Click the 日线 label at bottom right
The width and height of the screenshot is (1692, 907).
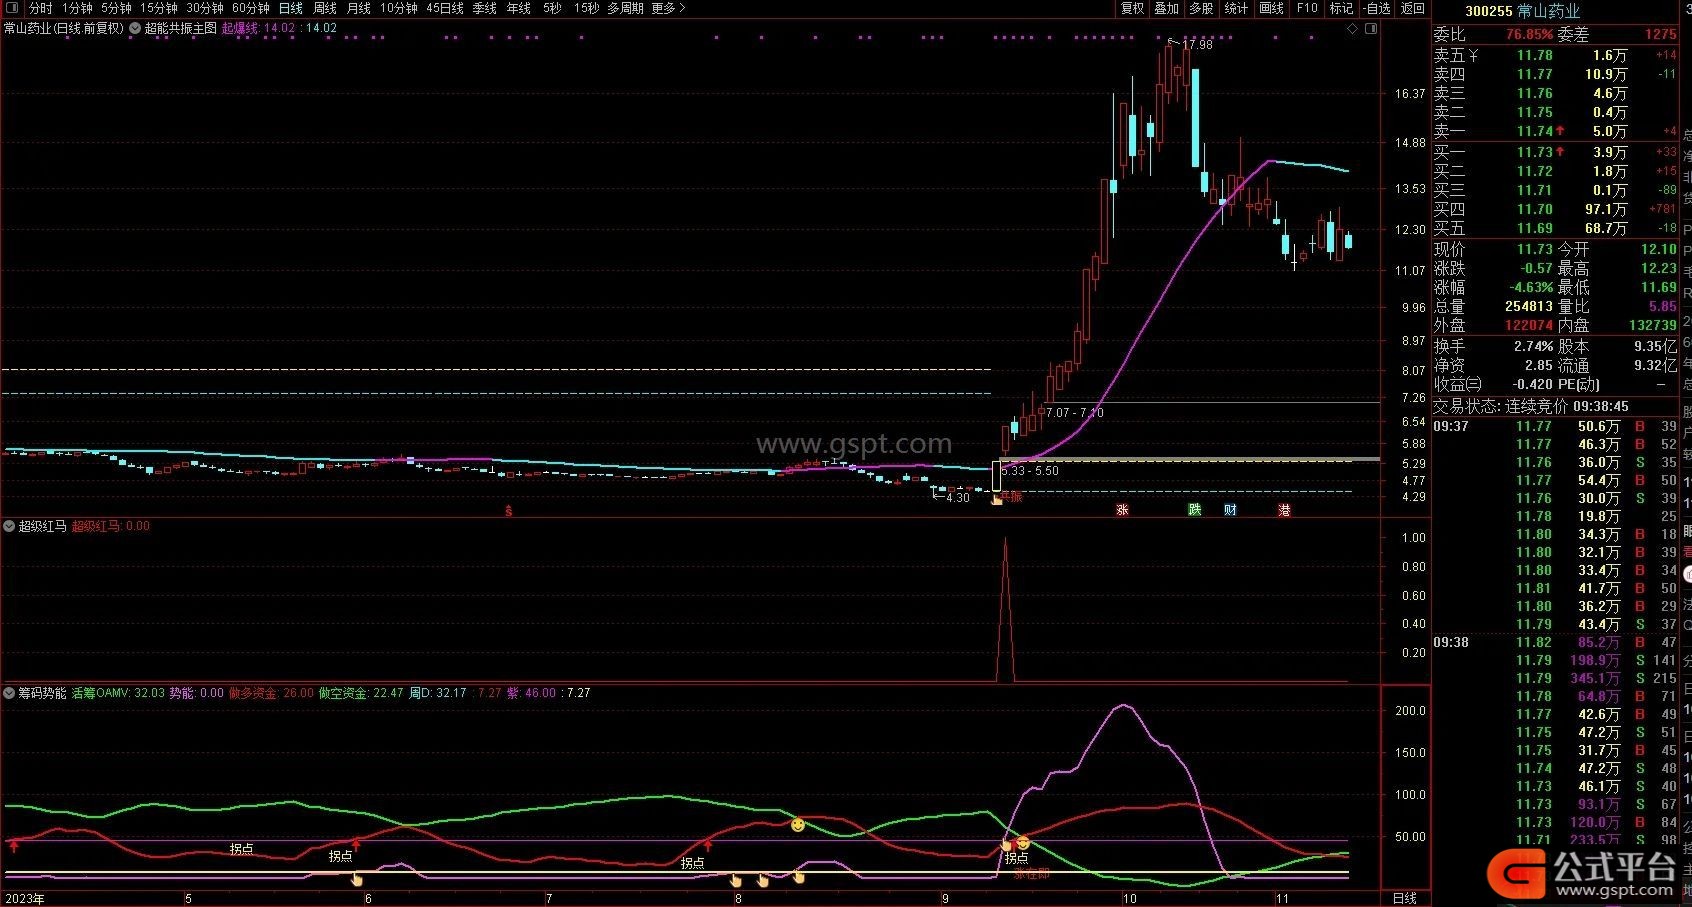[1405, 899]
